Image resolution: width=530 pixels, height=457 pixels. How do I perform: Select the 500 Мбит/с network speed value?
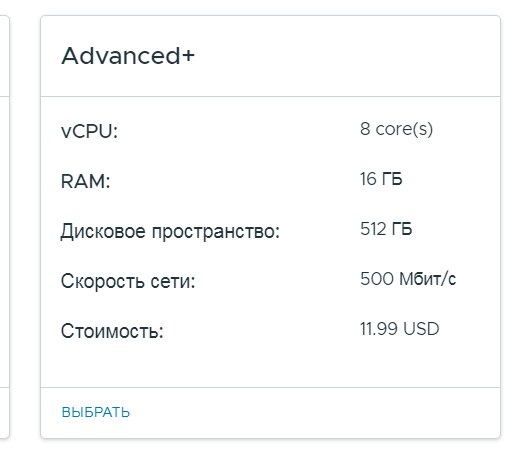click(408, 279)
